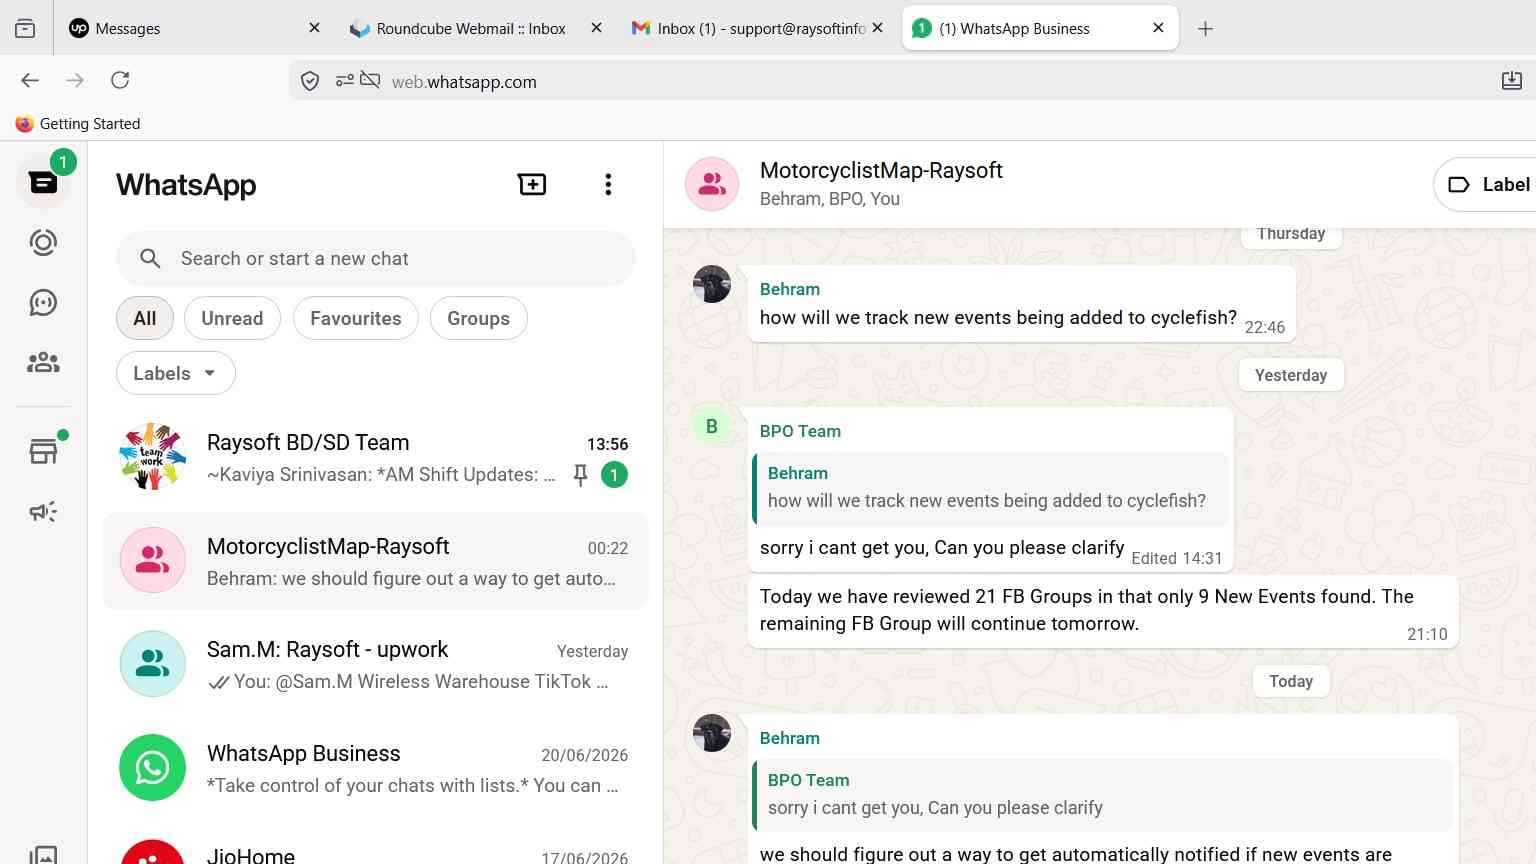Click the Label button in chat header
Image resolution: width=1536 pixels, height=864 pixels.
click(x=1488, y=184)
